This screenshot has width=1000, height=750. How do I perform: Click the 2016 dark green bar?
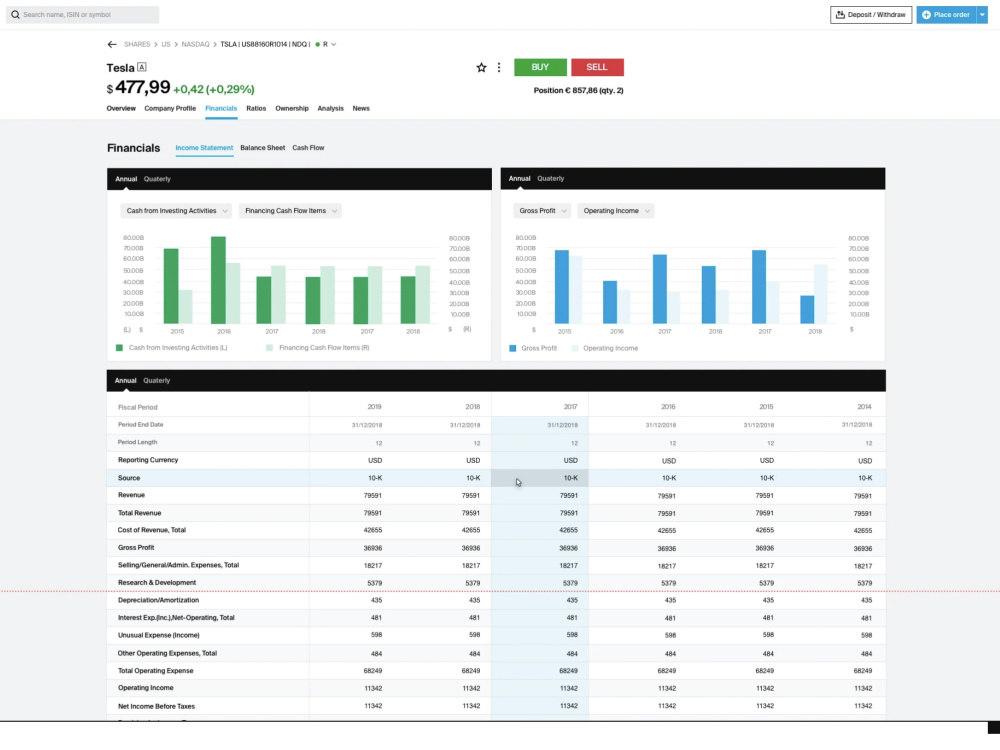point(218,281)
